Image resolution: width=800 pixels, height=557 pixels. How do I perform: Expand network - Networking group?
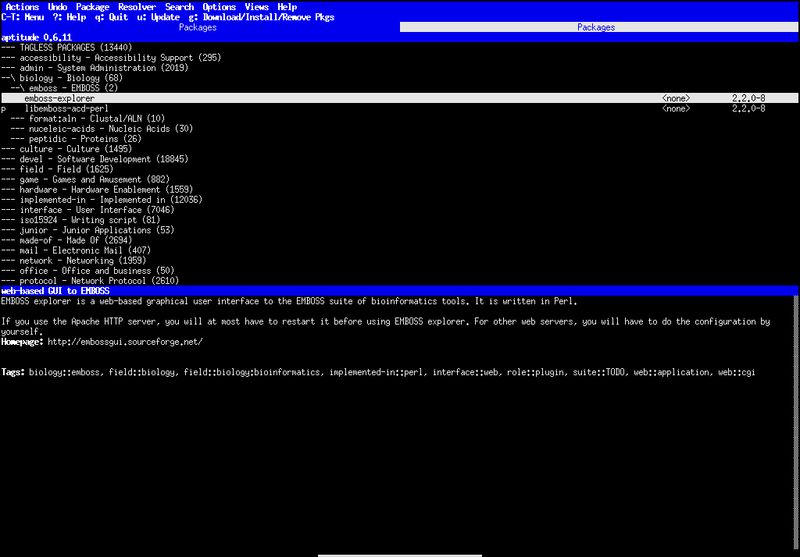point(73,261)
